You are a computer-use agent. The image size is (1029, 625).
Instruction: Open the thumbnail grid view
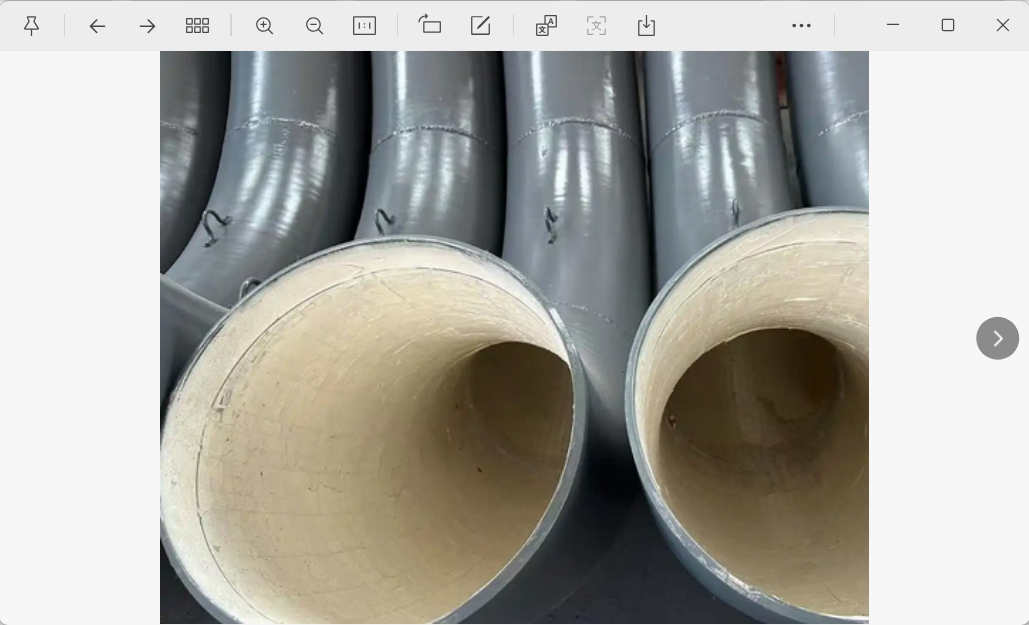pyautogui.click(x=198, y=26)
